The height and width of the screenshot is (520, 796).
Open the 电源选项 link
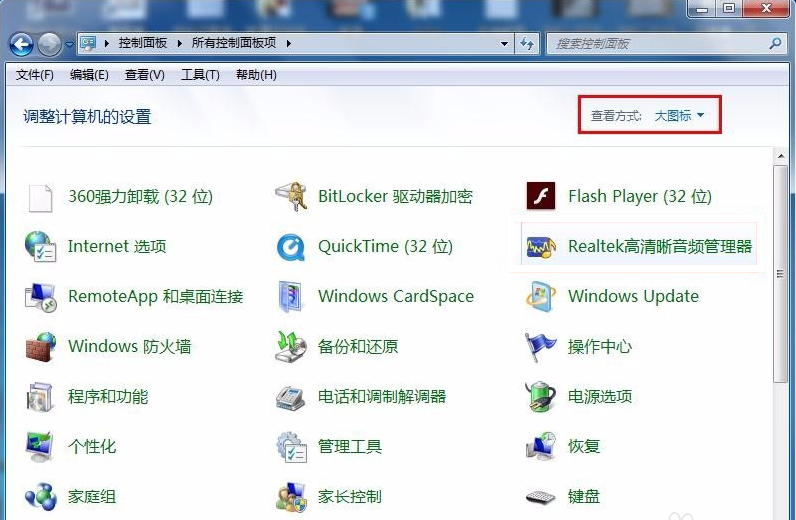[600, 397]
